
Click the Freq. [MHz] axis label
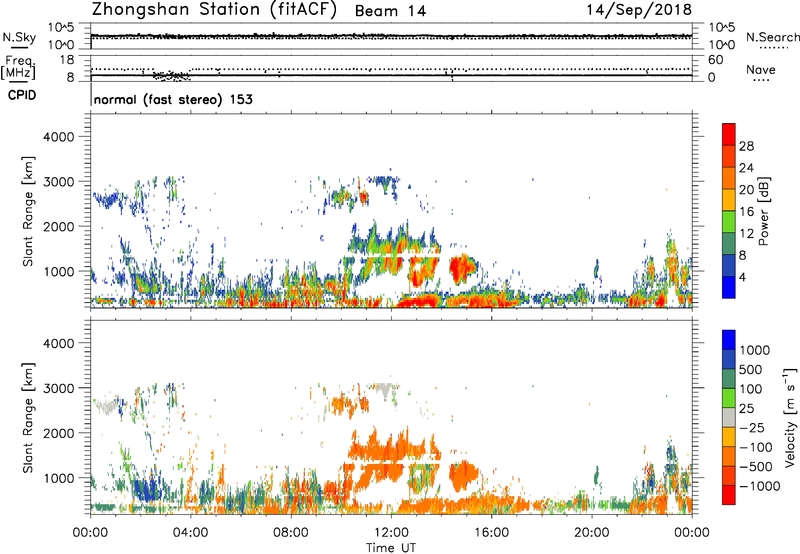click(18, 68)
